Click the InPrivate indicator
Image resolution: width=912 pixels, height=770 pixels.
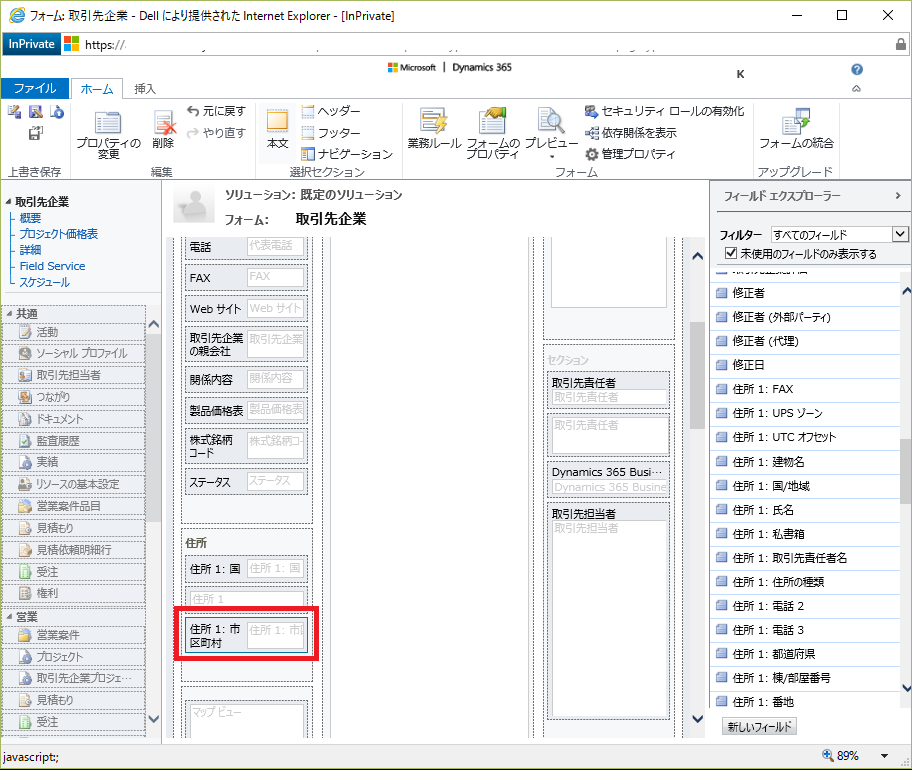coord(31,44)
